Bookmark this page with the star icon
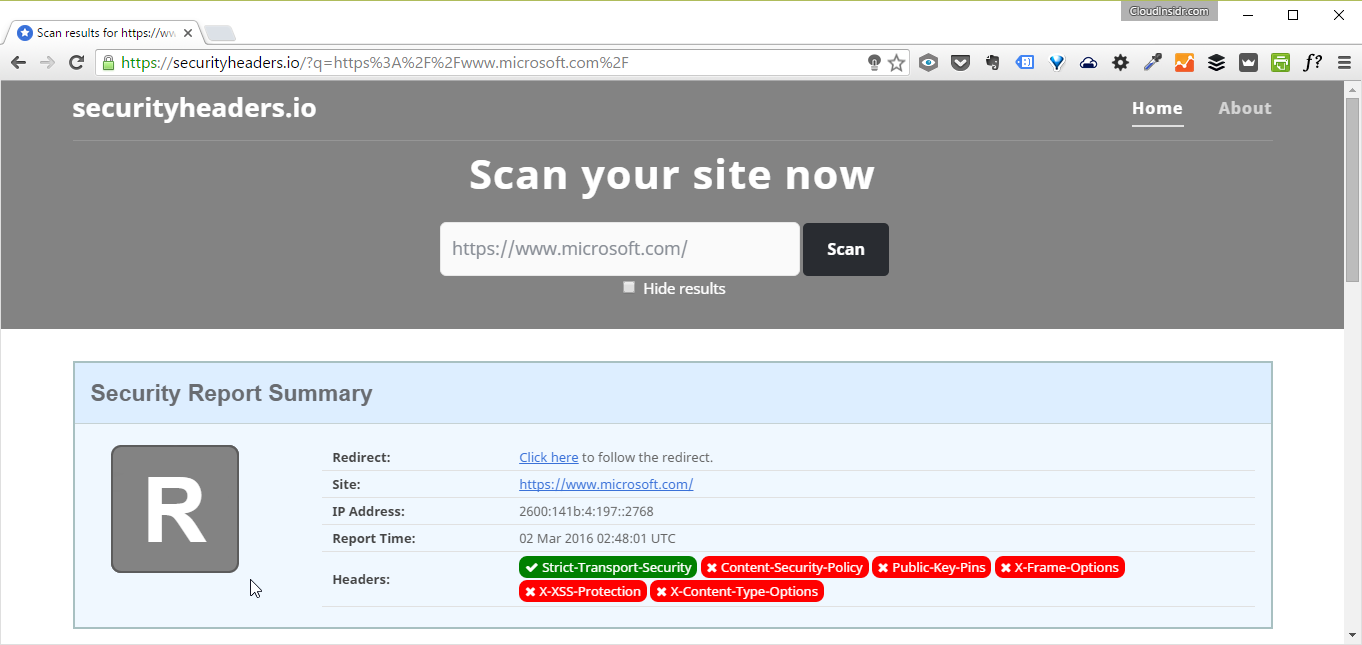The width and height of the screenshot is (1362, 645). pos(896,63)
